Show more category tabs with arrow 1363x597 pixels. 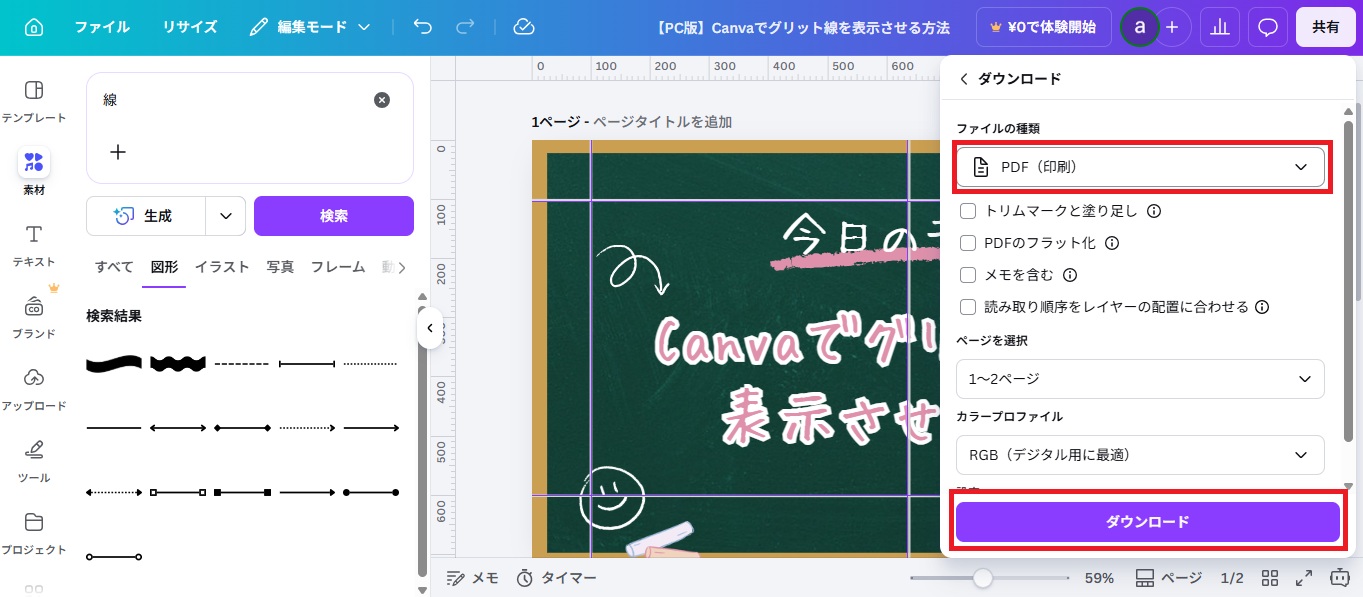[x=402, y=267]
